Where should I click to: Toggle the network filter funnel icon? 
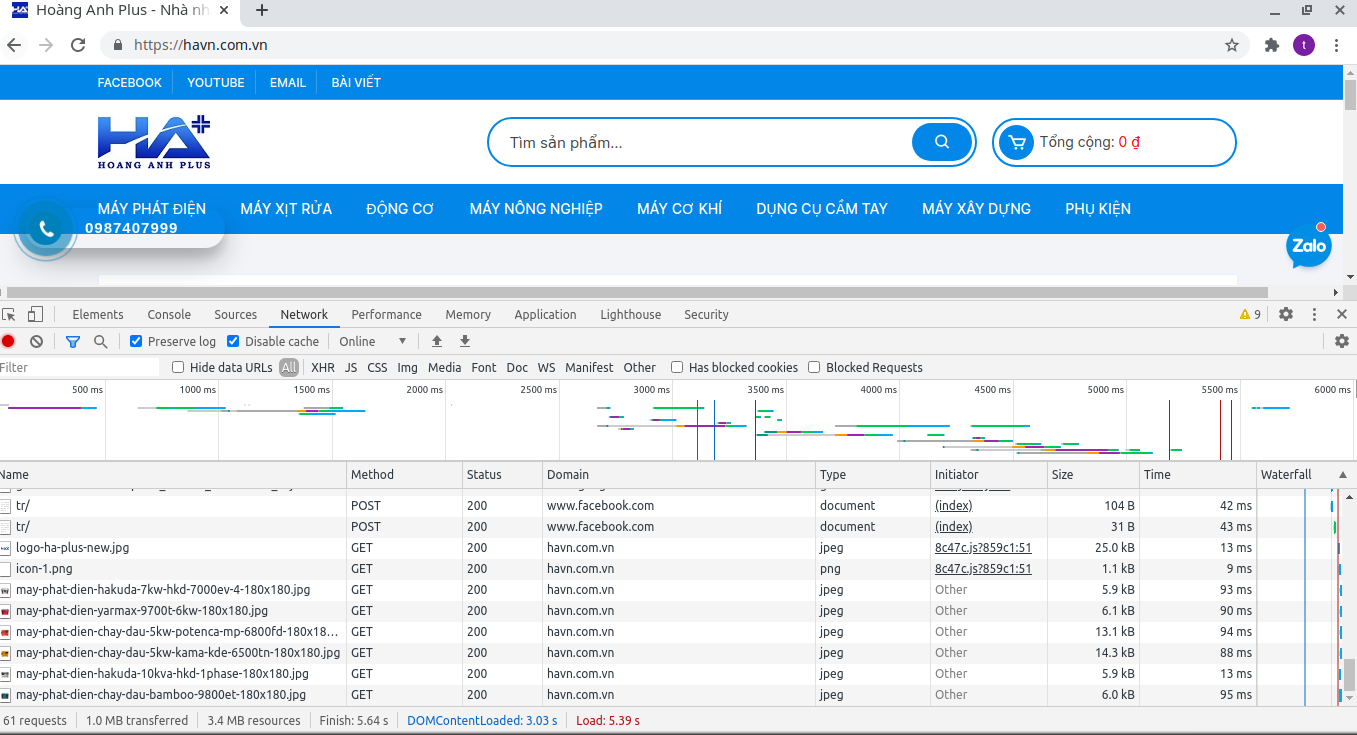[x=72, y=341]
